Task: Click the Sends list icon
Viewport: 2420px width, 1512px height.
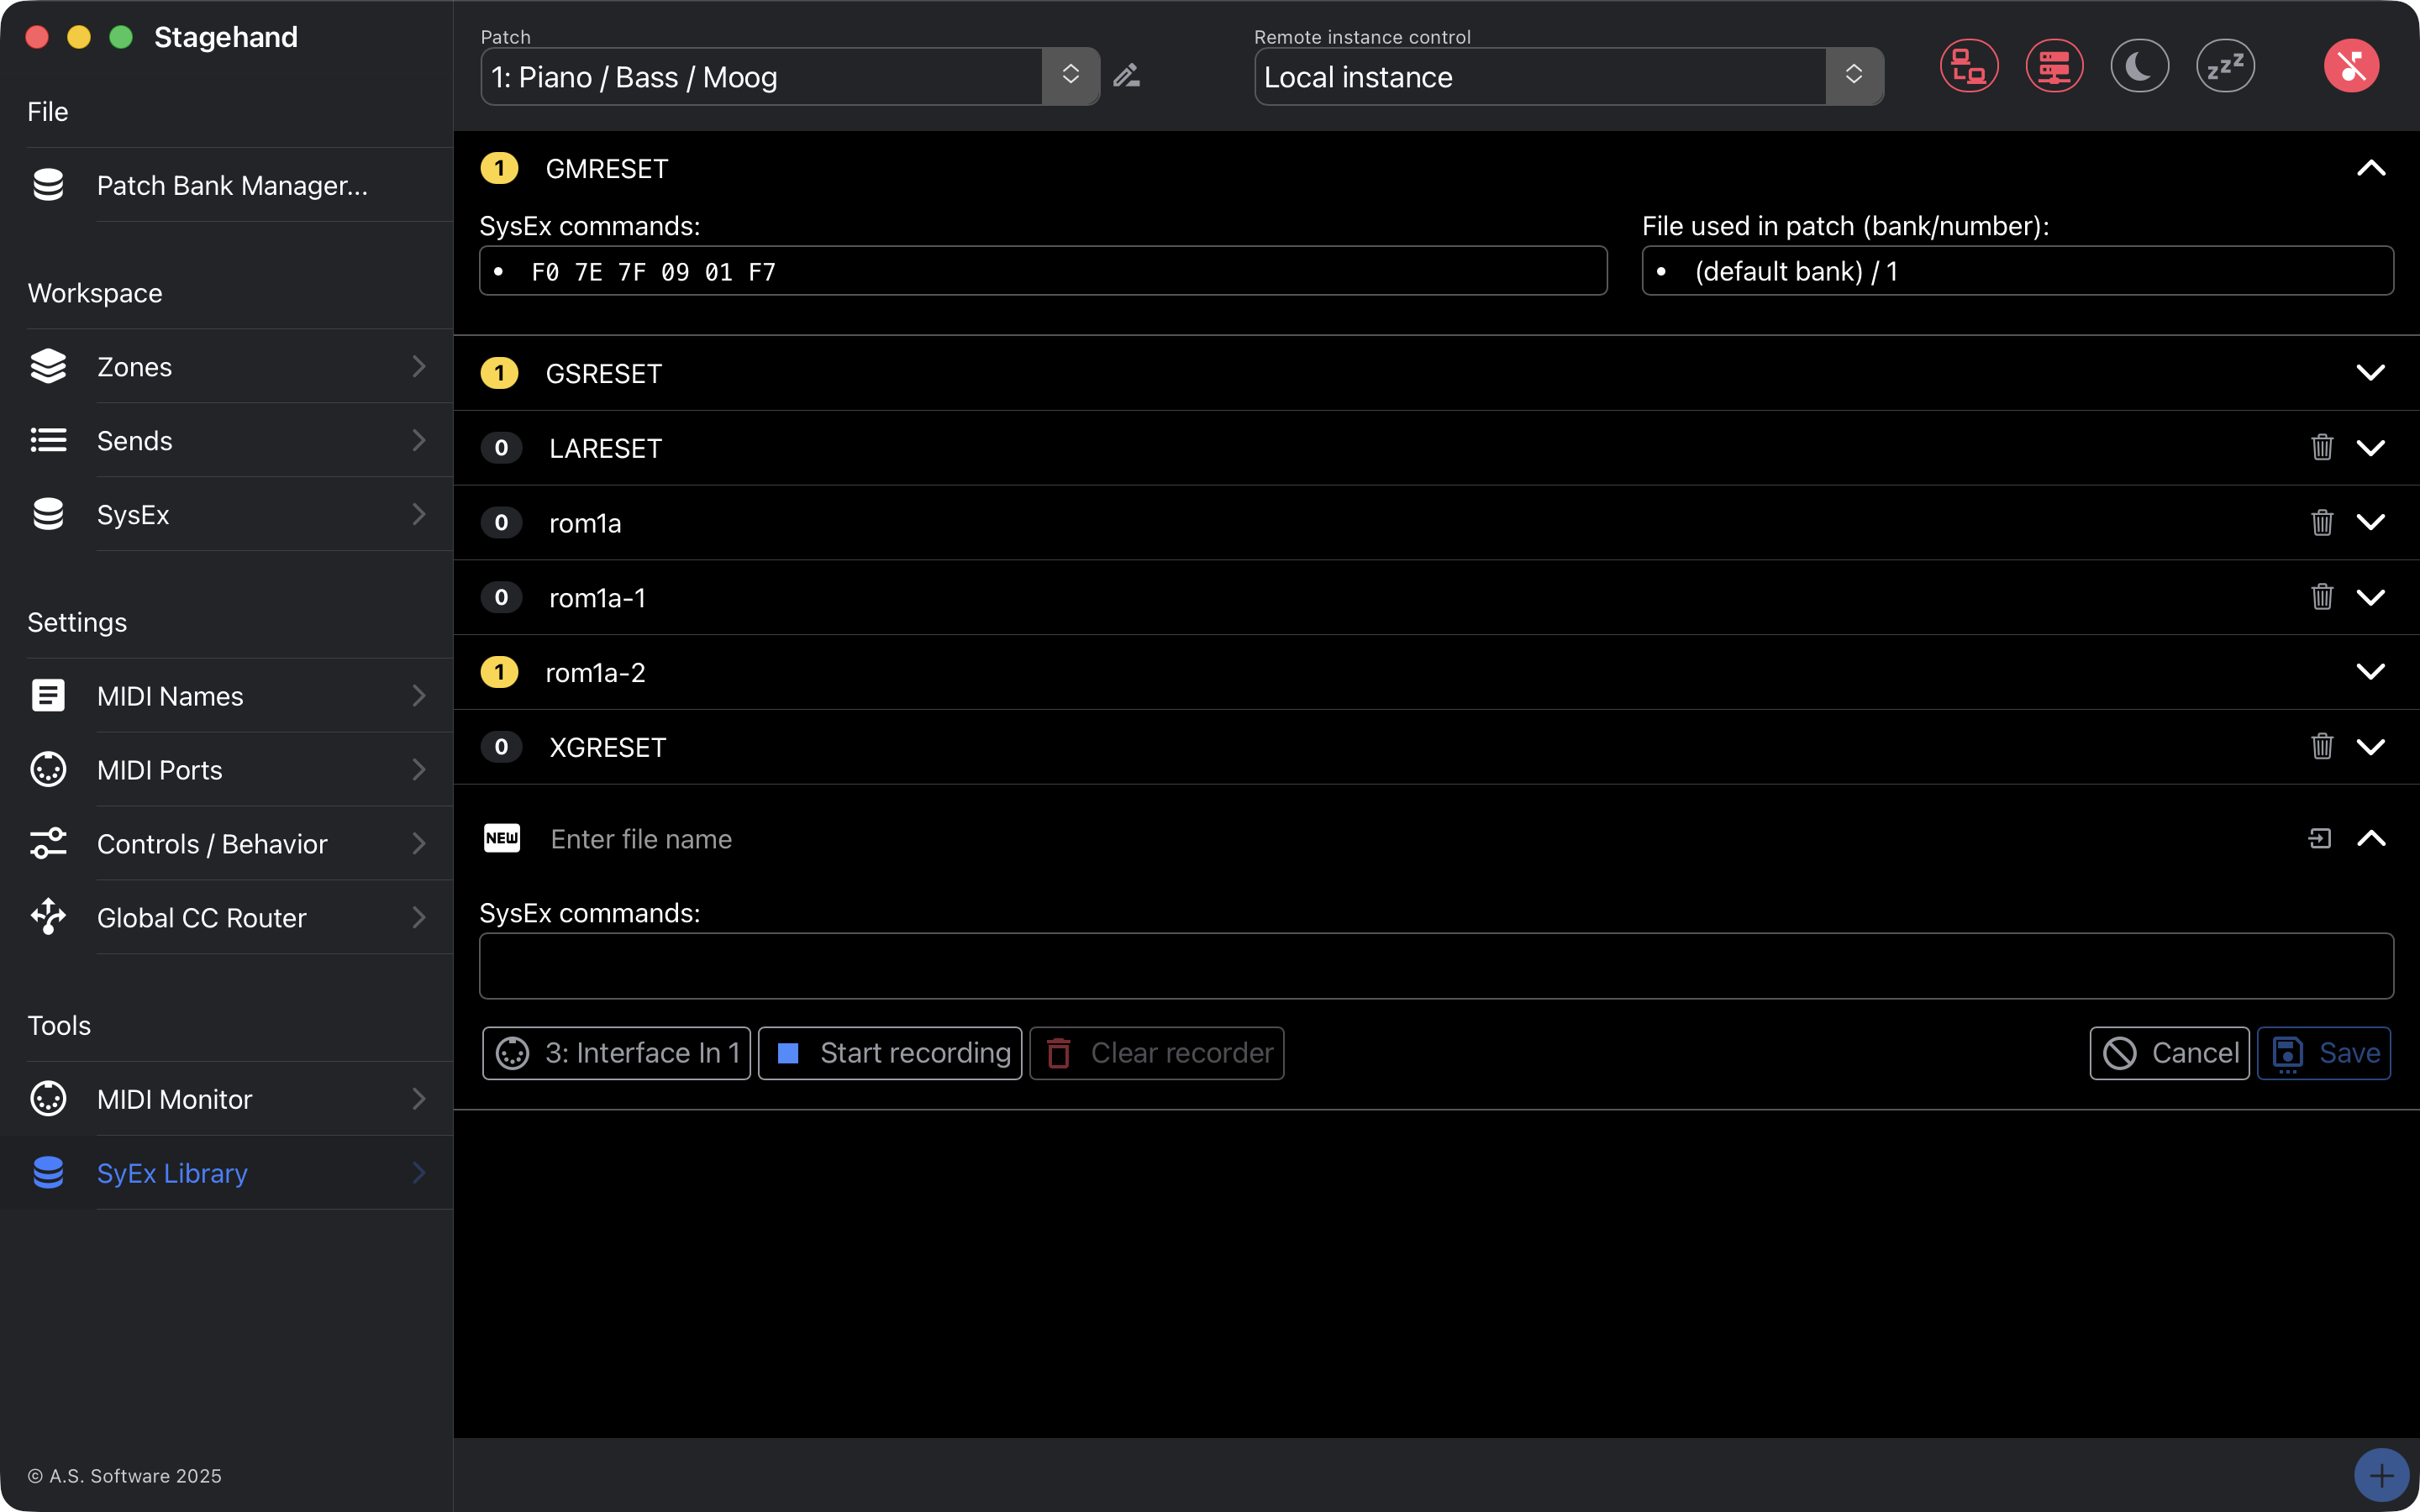Action: [48, 440]
